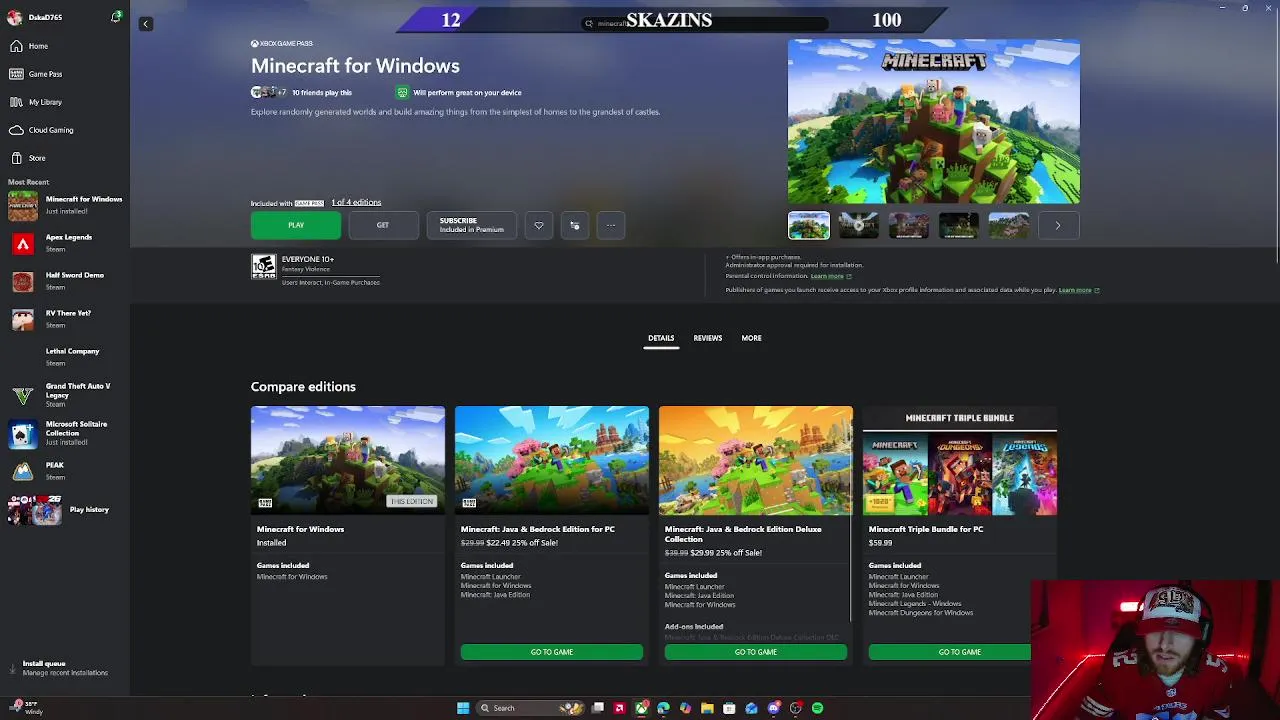Click Java & Bedrock Deluxe Collection image
This screenshot has width=1280, height=720.
click(x=756, y=461)
